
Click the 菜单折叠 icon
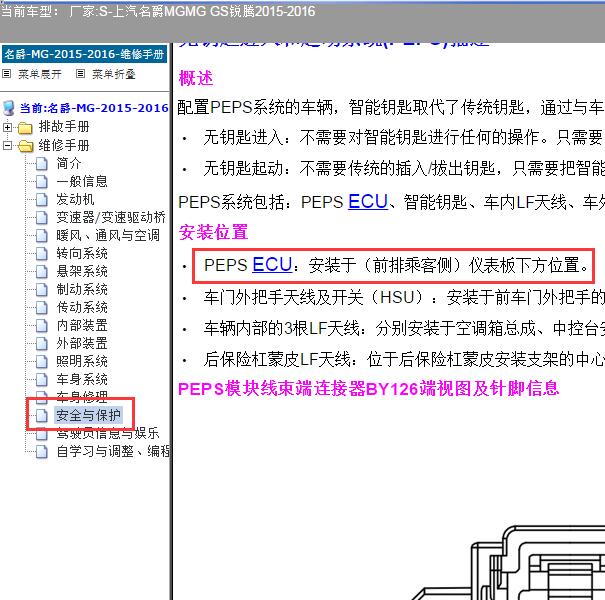click(x=80, y=73)
